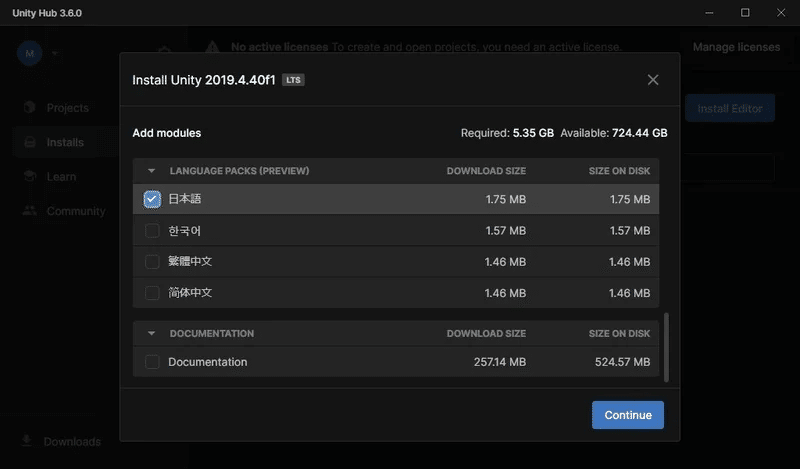Click the Continue button
The height and width of the screenshot is (469, 800).
628,415
